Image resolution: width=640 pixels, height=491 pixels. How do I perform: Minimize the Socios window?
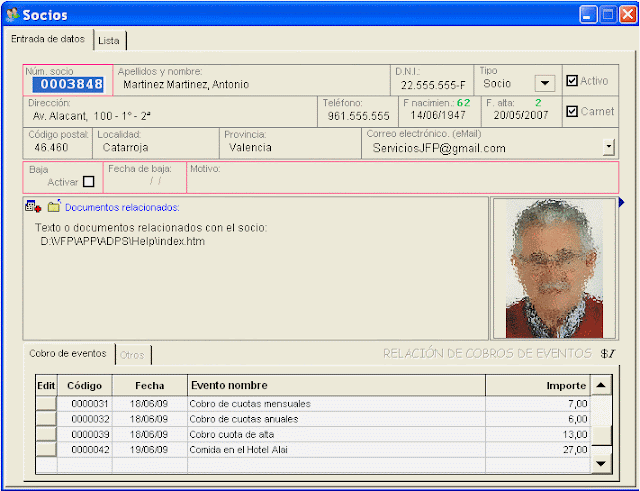click(x=588, y=15)
